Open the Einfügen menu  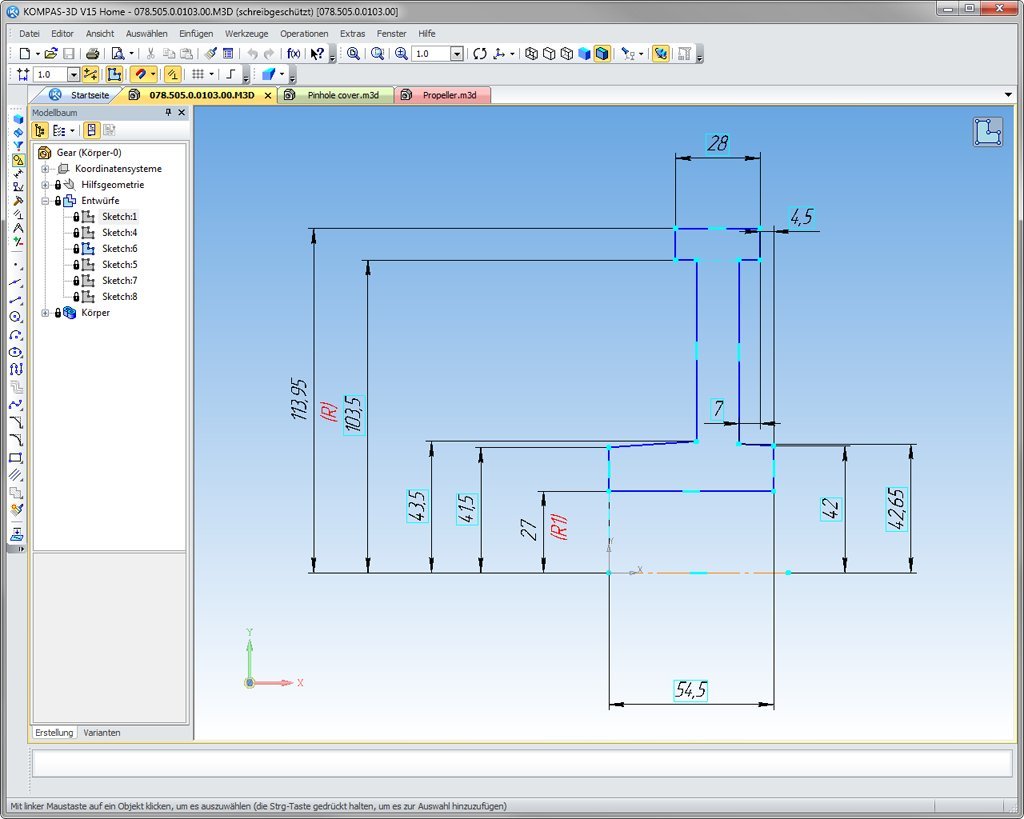click(196, 33)
